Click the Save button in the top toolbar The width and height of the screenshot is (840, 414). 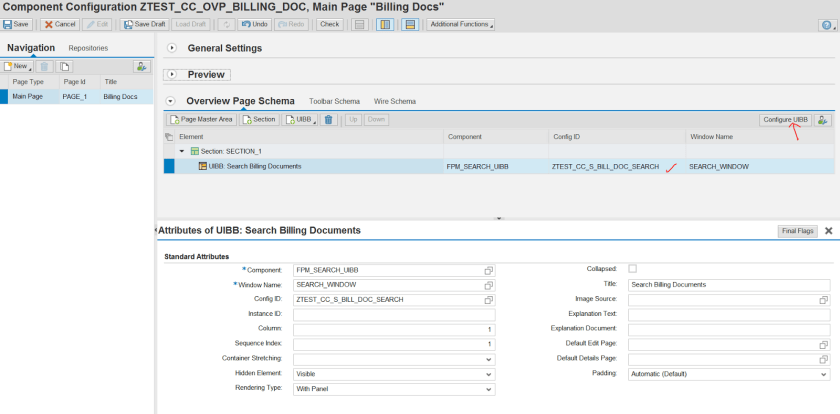coord(17,24)
